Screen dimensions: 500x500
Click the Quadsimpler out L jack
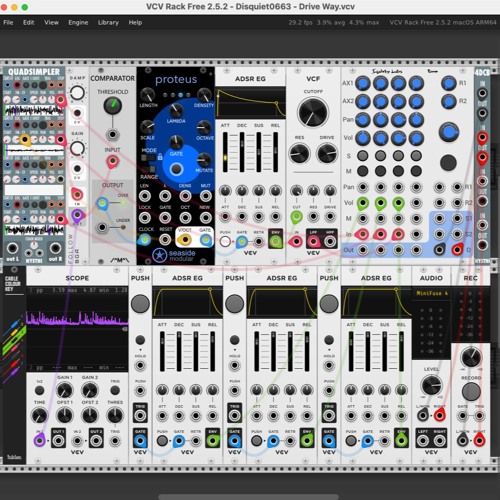point(12,248)
